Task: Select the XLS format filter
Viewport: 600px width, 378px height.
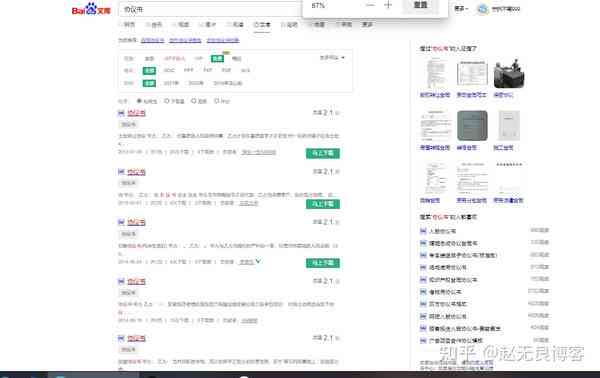Action: 245,70
